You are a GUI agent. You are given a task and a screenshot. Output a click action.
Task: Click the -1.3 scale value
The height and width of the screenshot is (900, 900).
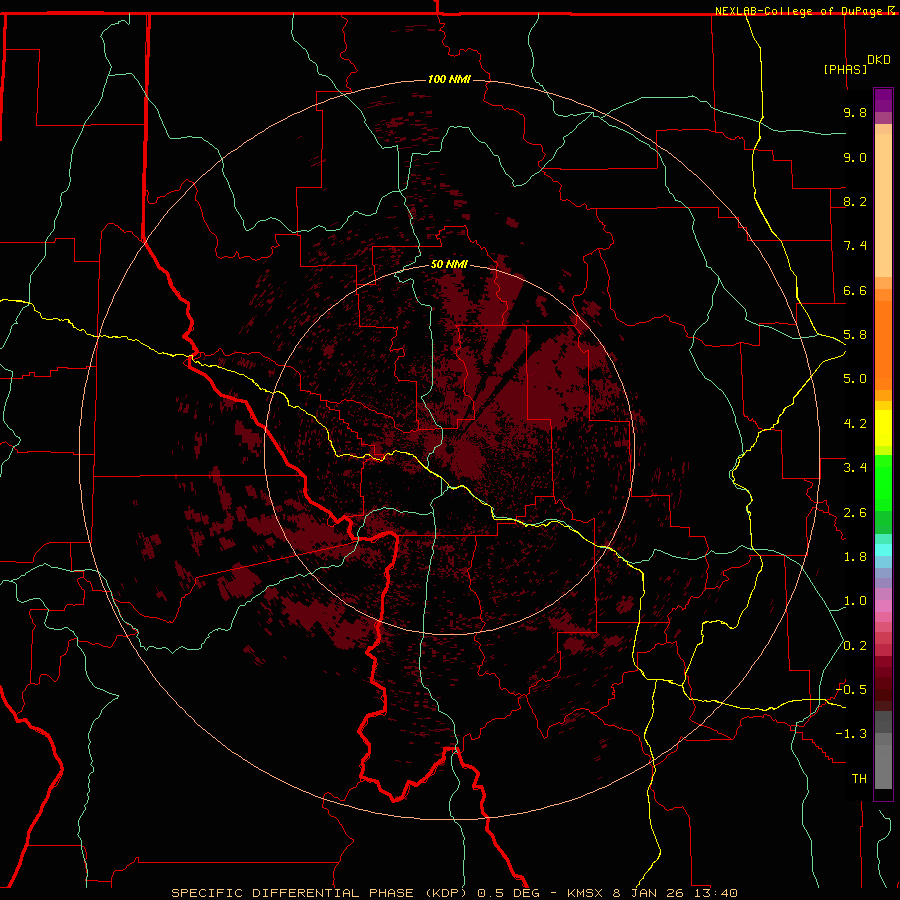[851, 734]
